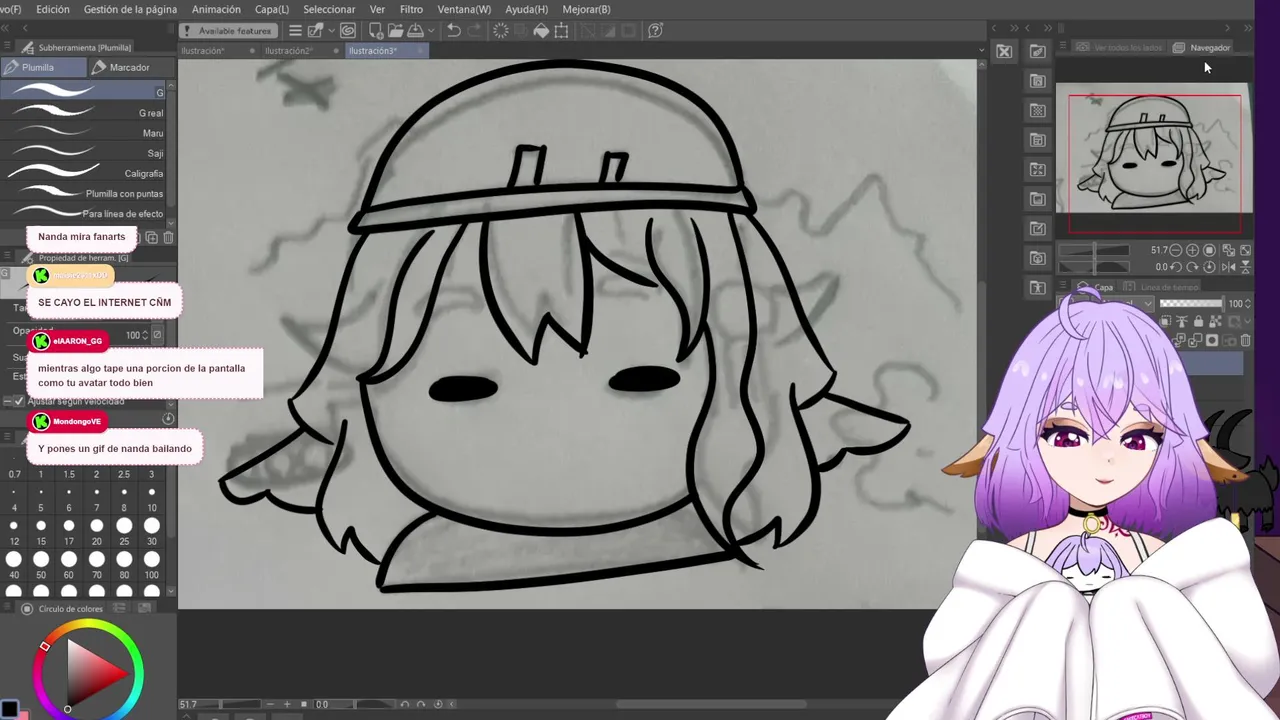1280x720 pixels.
Task: Click the X material folder icon in right dock
Action: pyautogui.click(x=1004, y=51)
